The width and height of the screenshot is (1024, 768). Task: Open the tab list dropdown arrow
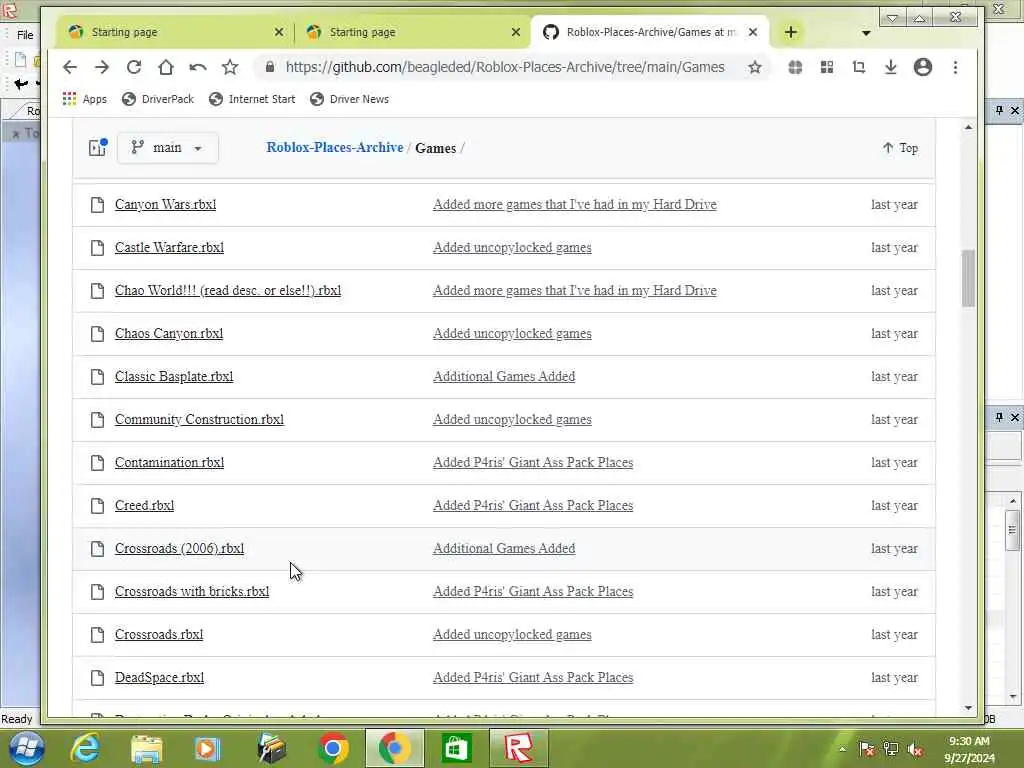[x=866, y=33]
